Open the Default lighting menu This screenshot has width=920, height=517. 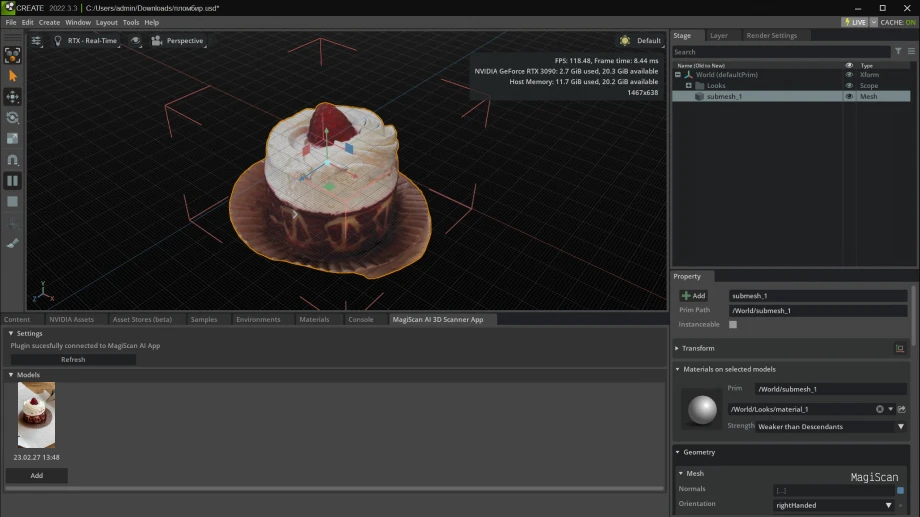pos(641,40)
